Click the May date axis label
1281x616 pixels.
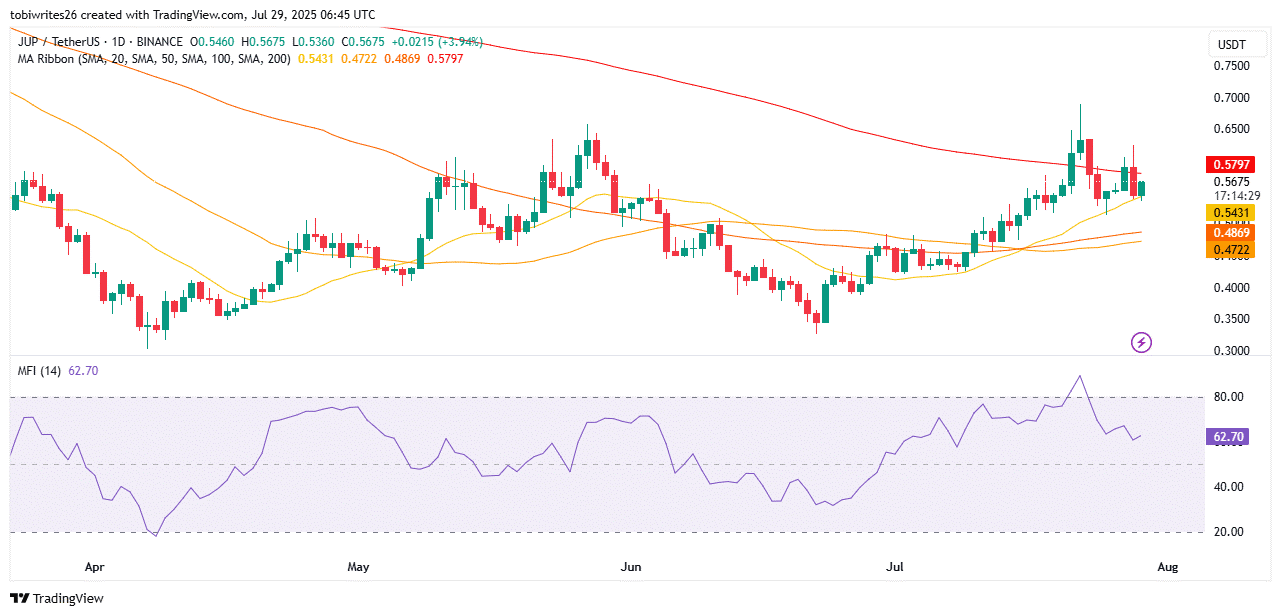359,567
